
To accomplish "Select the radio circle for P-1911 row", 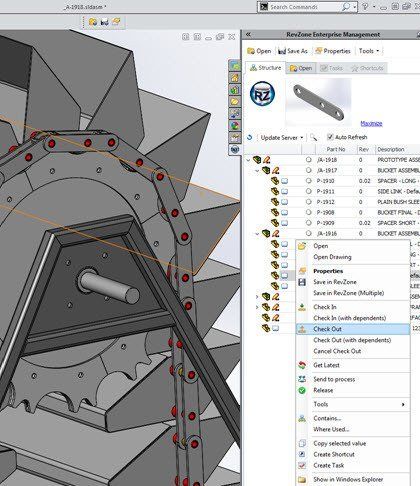I will click(309, 191).
